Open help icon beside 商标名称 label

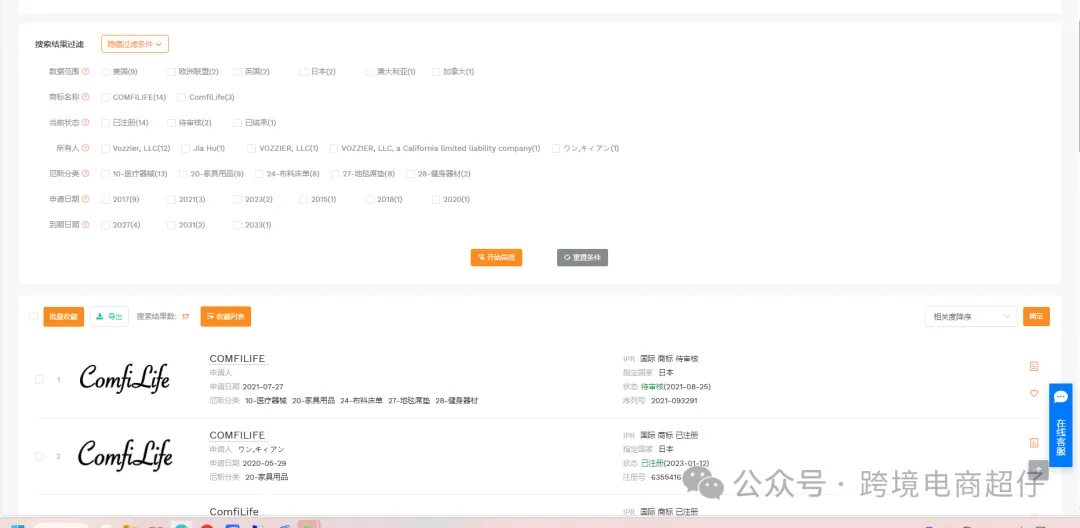[86, 97]
